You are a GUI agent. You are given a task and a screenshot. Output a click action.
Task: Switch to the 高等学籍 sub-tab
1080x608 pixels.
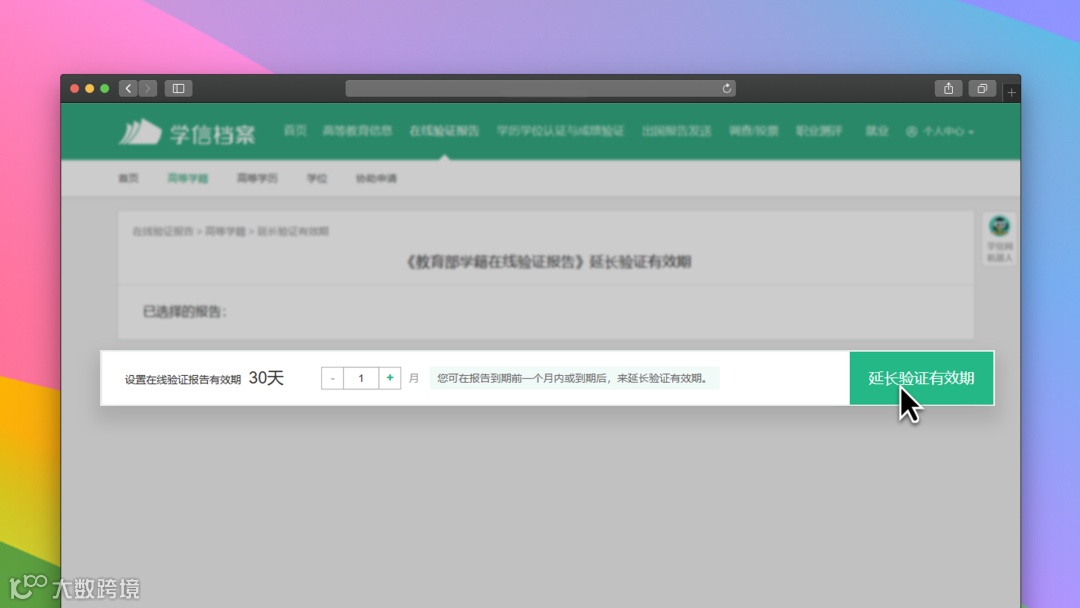click(187, 178)
